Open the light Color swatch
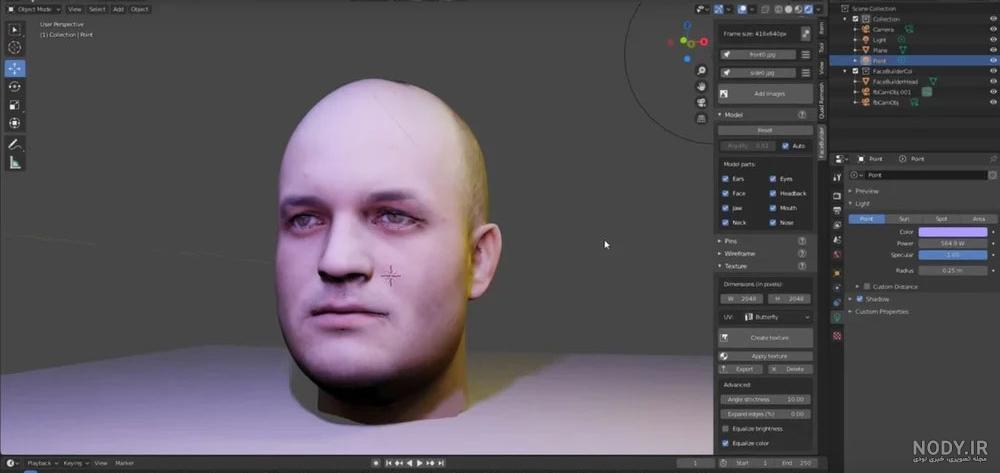1000x473 pixels. pyautogui.click(x=953, y=232)
